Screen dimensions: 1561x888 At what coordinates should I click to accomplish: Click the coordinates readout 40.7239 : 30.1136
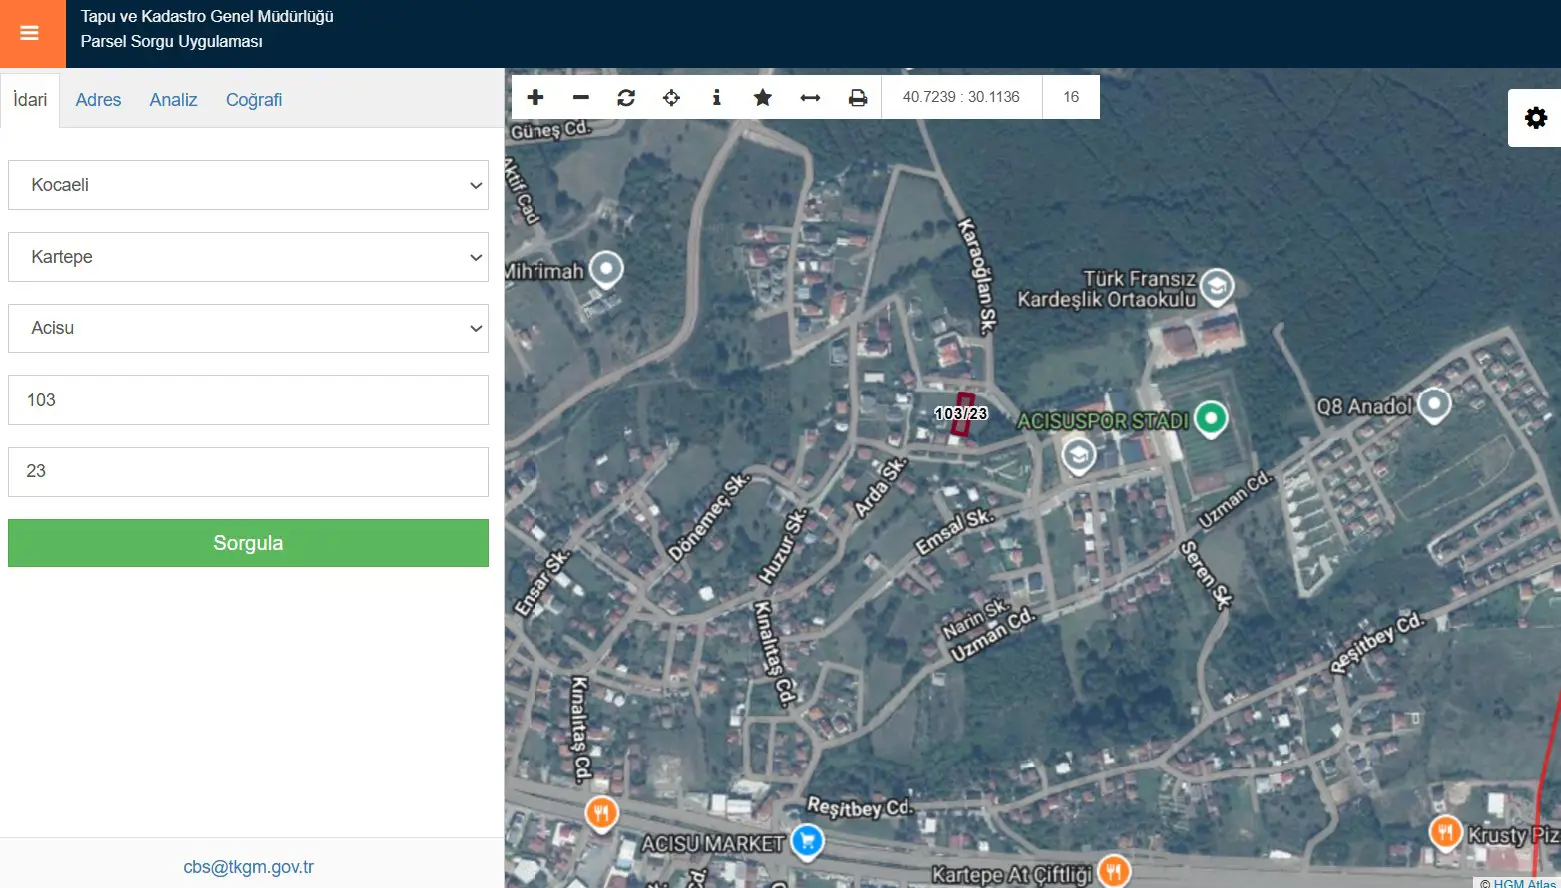pyautogui.click(x=961, y=97)
